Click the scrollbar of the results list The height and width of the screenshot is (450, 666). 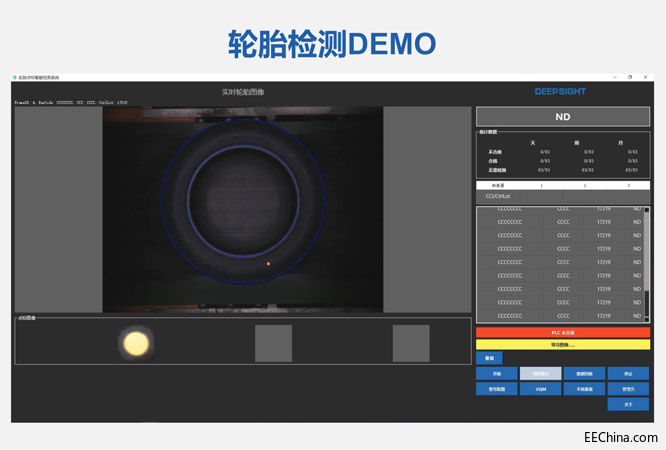(x=646, y=264)
